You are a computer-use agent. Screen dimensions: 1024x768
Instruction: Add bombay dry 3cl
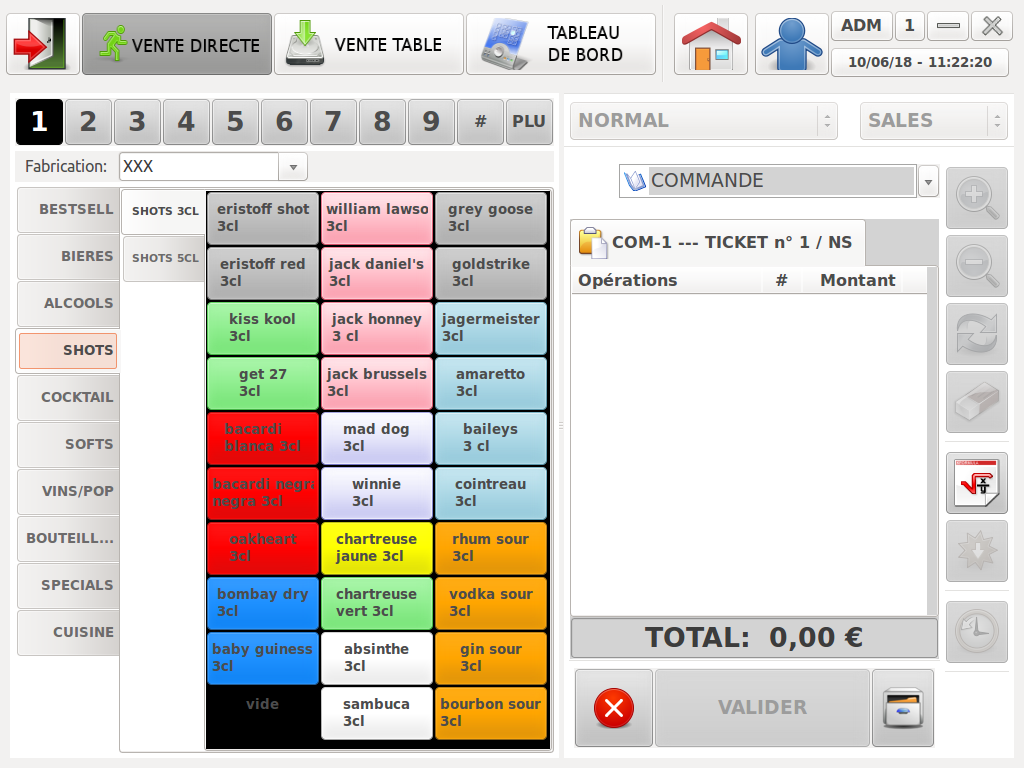coord(263,603)
